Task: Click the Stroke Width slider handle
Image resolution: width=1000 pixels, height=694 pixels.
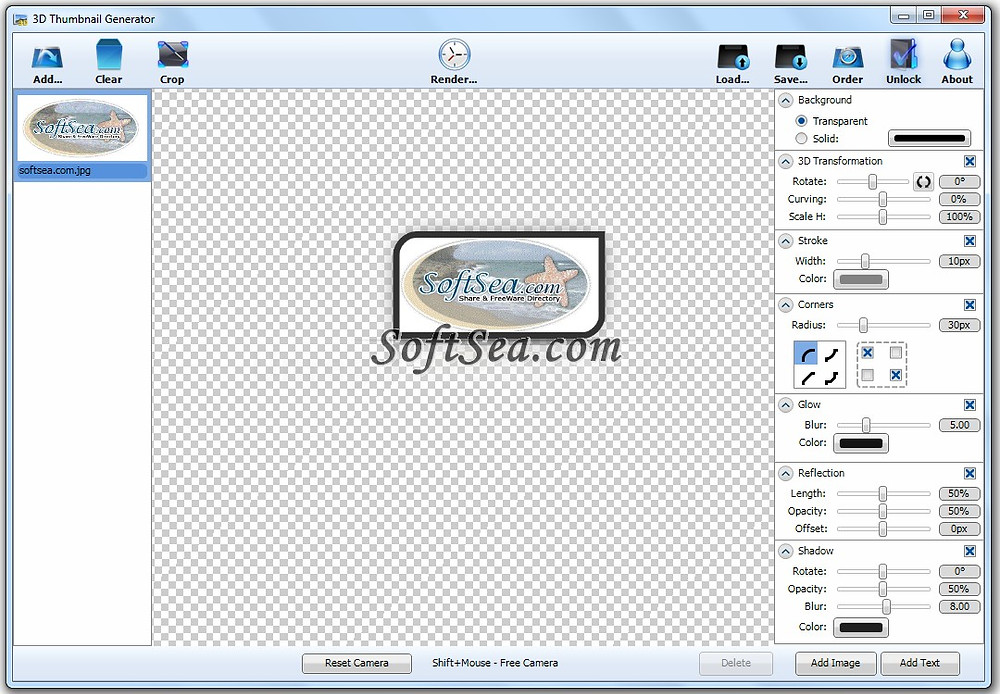Action: click(x=865, y=261)
